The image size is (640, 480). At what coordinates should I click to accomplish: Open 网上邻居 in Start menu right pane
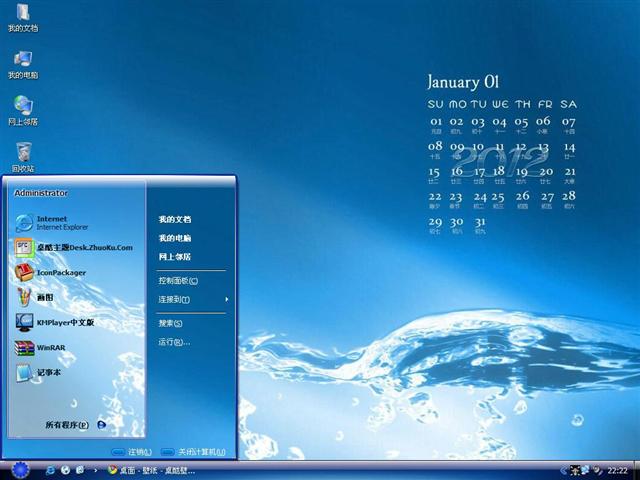point(175,257)
